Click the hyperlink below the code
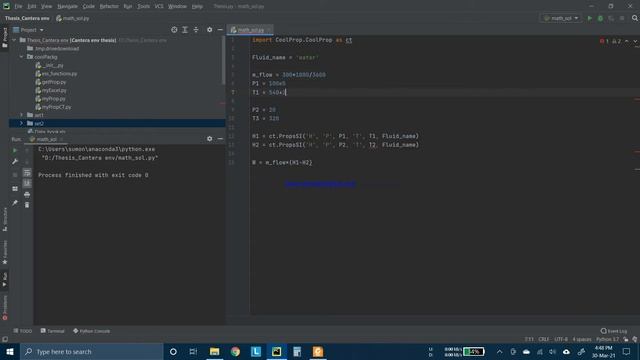 [x=320, y=184]
